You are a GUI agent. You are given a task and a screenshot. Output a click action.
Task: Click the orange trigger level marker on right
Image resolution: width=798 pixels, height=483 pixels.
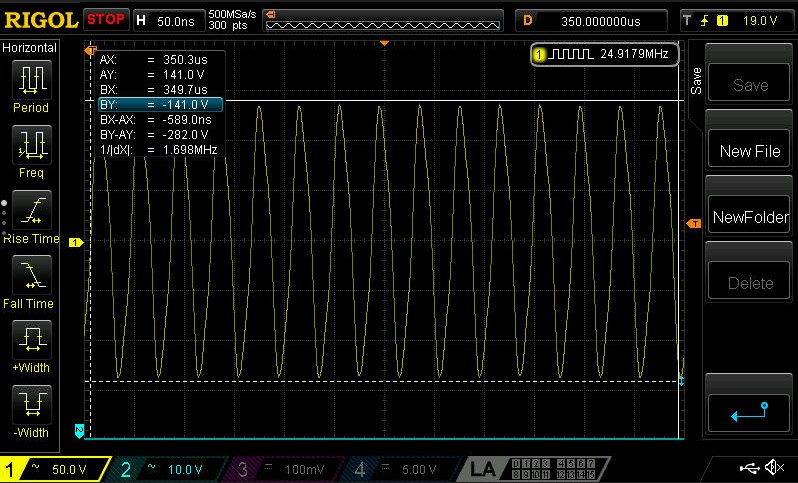pos(693,224)
